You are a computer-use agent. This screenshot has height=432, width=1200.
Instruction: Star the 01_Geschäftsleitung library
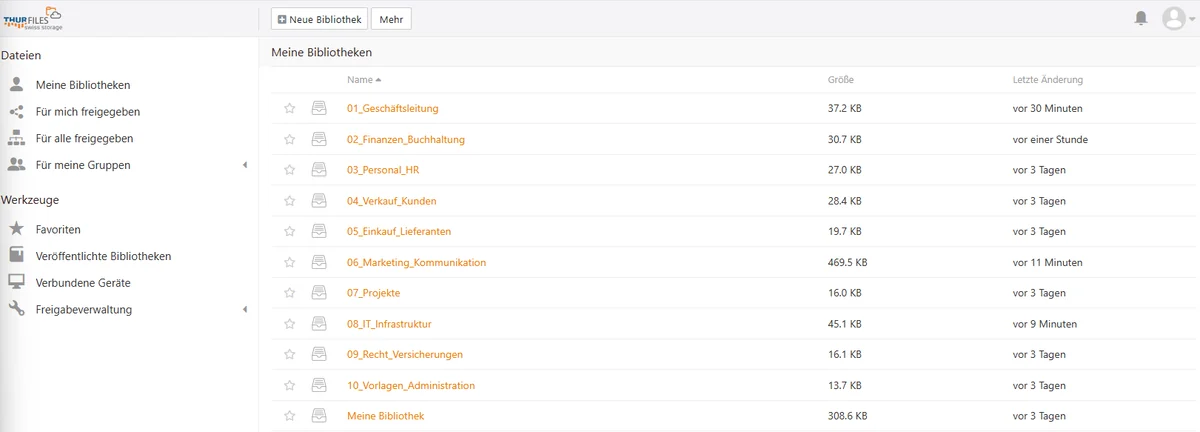coord(290,108)
